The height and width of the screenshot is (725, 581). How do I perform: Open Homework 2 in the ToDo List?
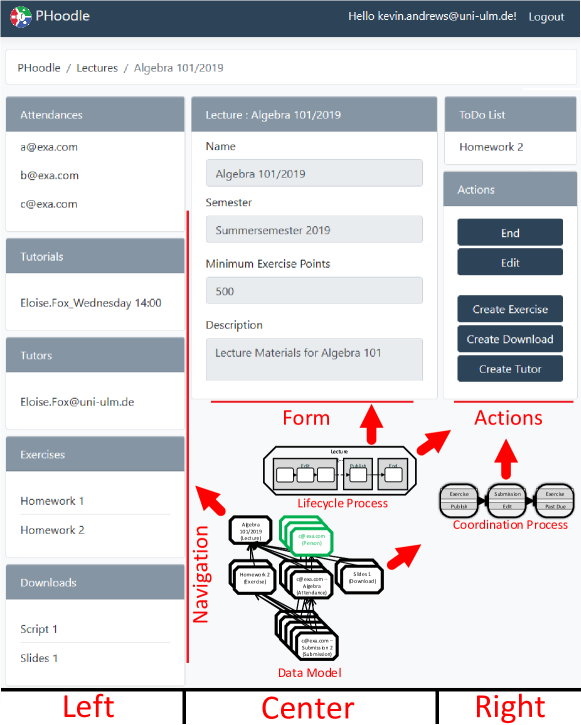tap(491, 147)
